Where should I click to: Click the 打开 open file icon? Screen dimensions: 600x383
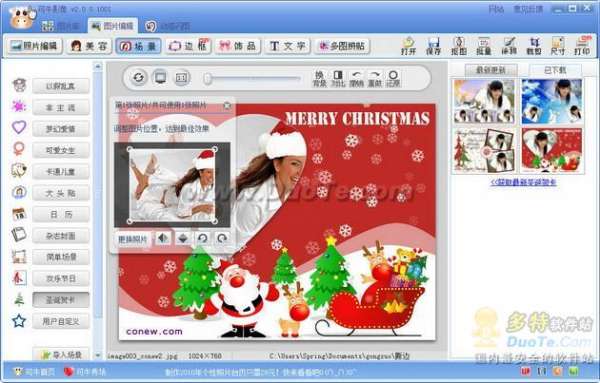(408, 46)
